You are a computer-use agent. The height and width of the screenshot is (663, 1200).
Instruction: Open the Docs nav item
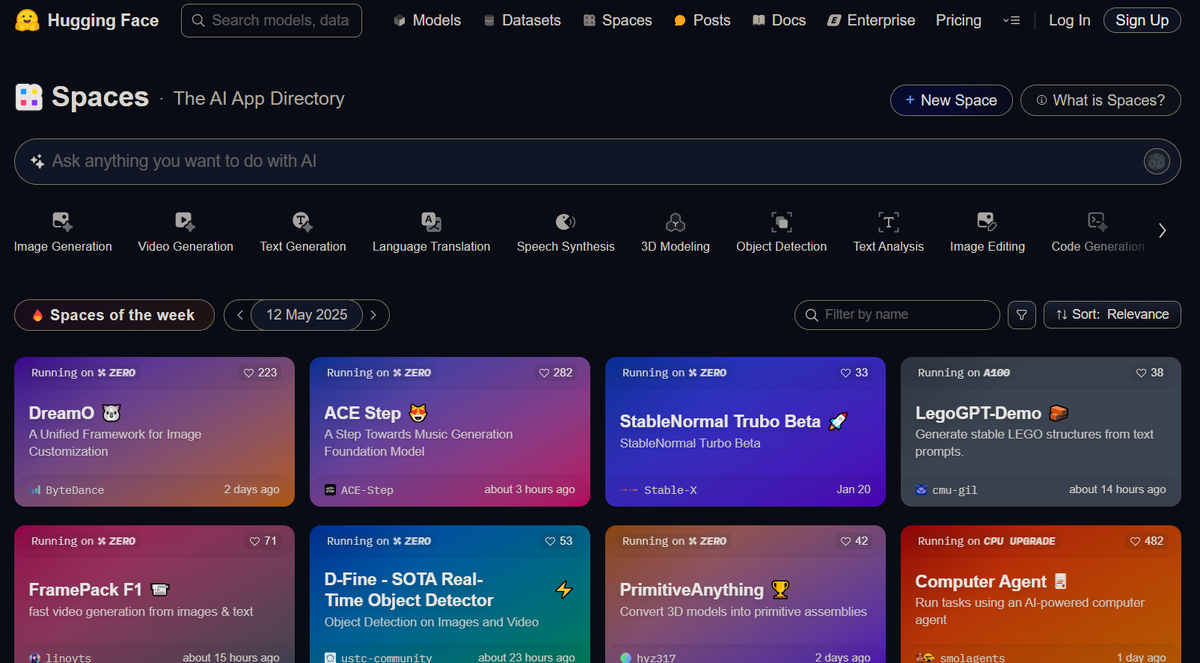pos(779,20)
